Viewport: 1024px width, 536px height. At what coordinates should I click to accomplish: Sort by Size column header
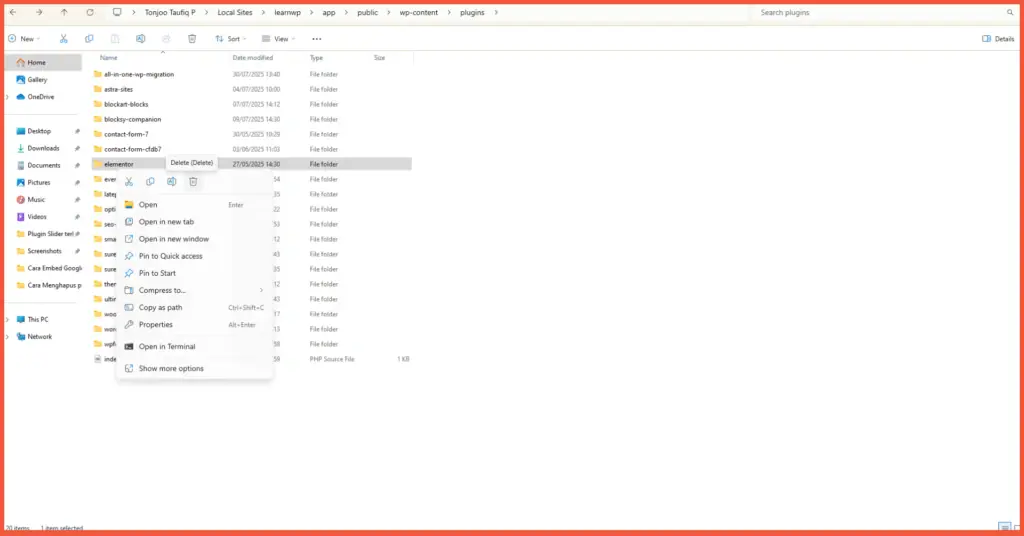(379, 57)
